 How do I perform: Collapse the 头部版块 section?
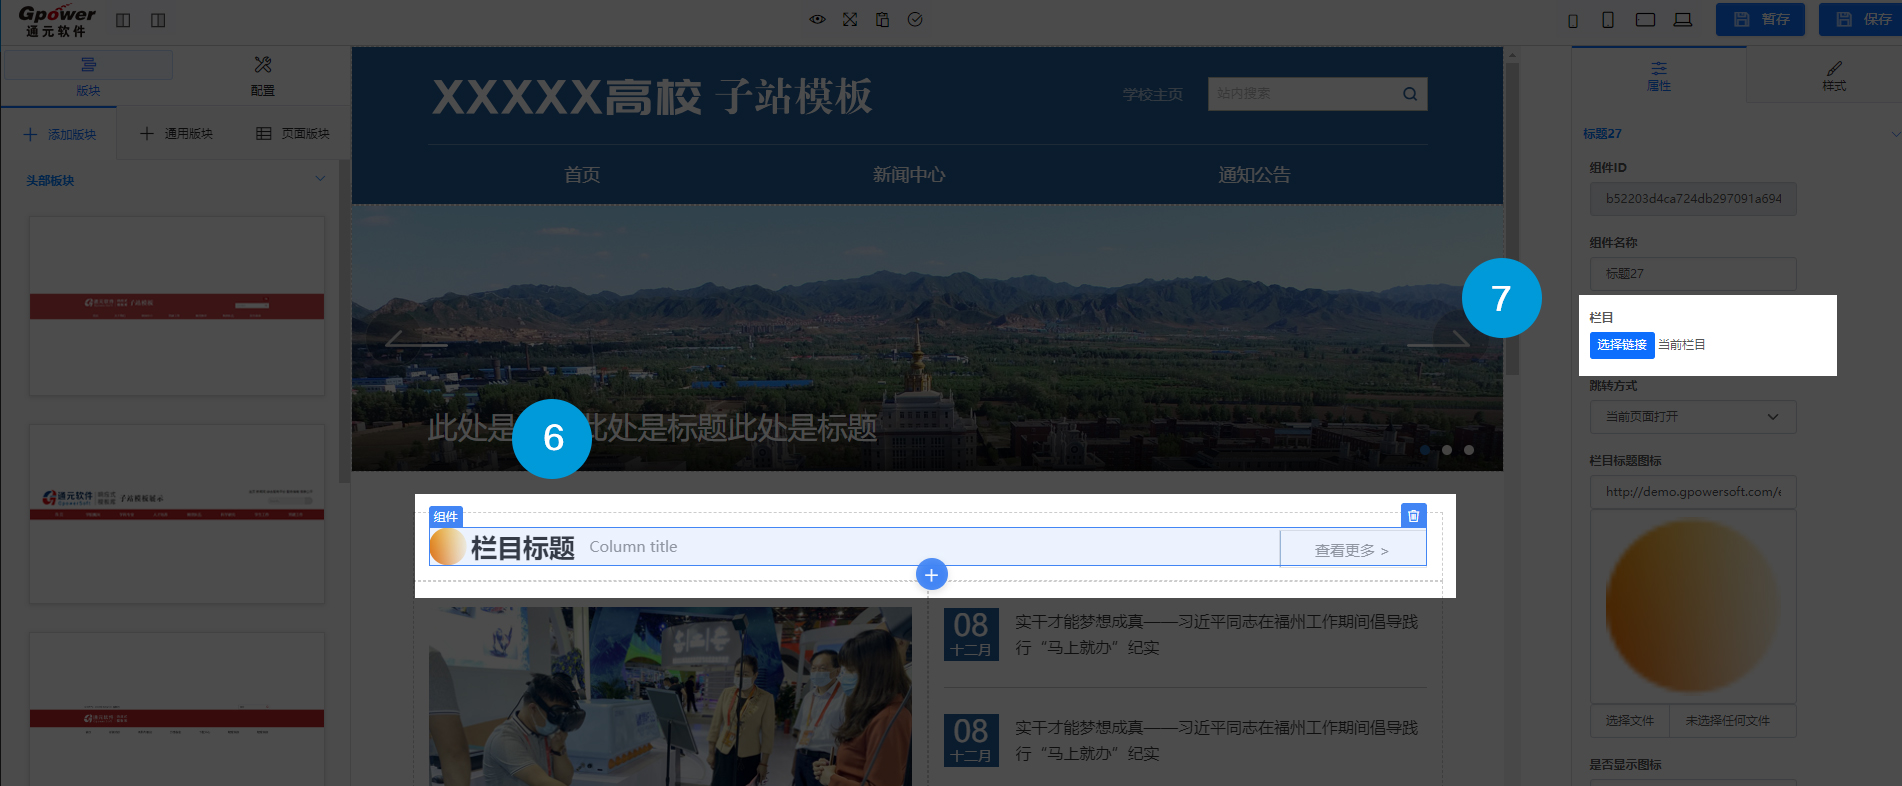pyautogui.click(x=320, y=180)
